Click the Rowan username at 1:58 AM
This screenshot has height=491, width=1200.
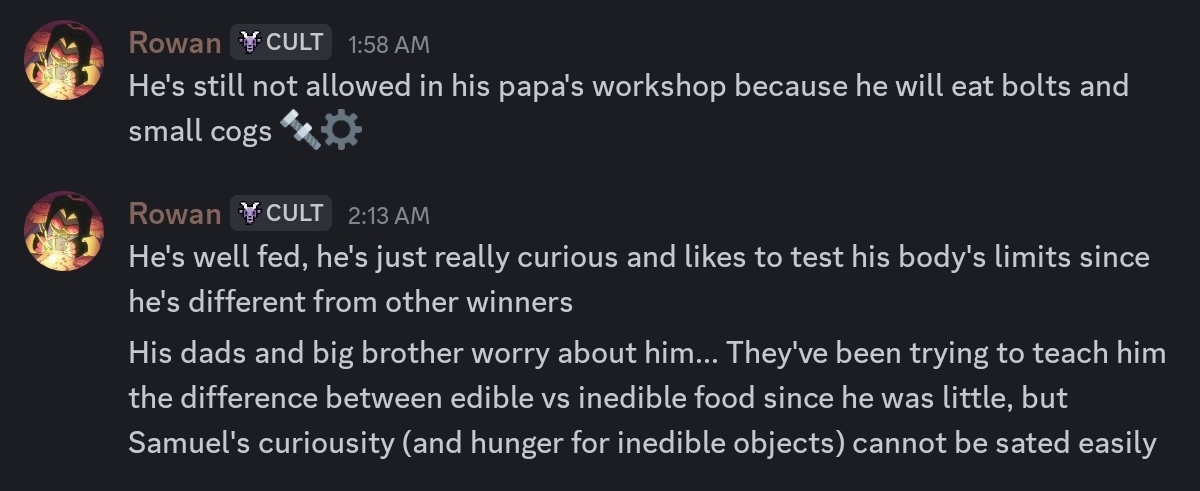[175, 42]
